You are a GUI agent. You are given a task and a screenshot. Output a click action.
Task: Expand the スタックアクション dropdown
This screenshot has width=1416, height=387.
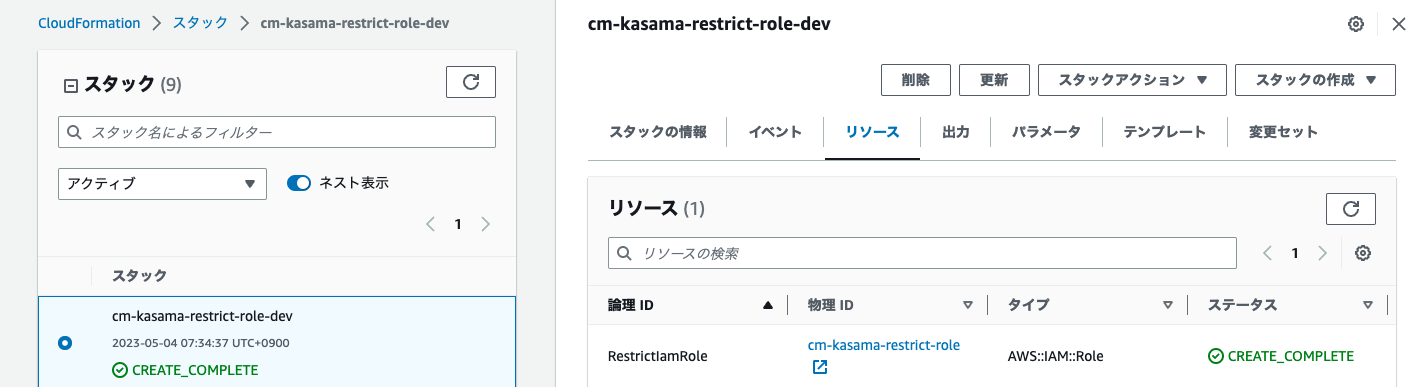1132,80
